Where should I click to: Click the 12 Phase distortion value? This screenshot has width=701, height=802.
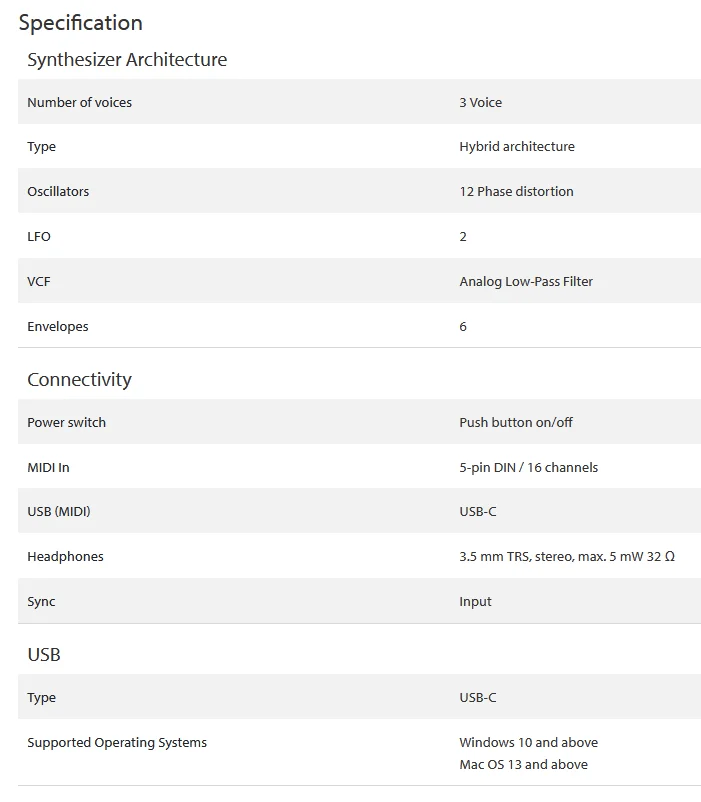coord(516,192)
